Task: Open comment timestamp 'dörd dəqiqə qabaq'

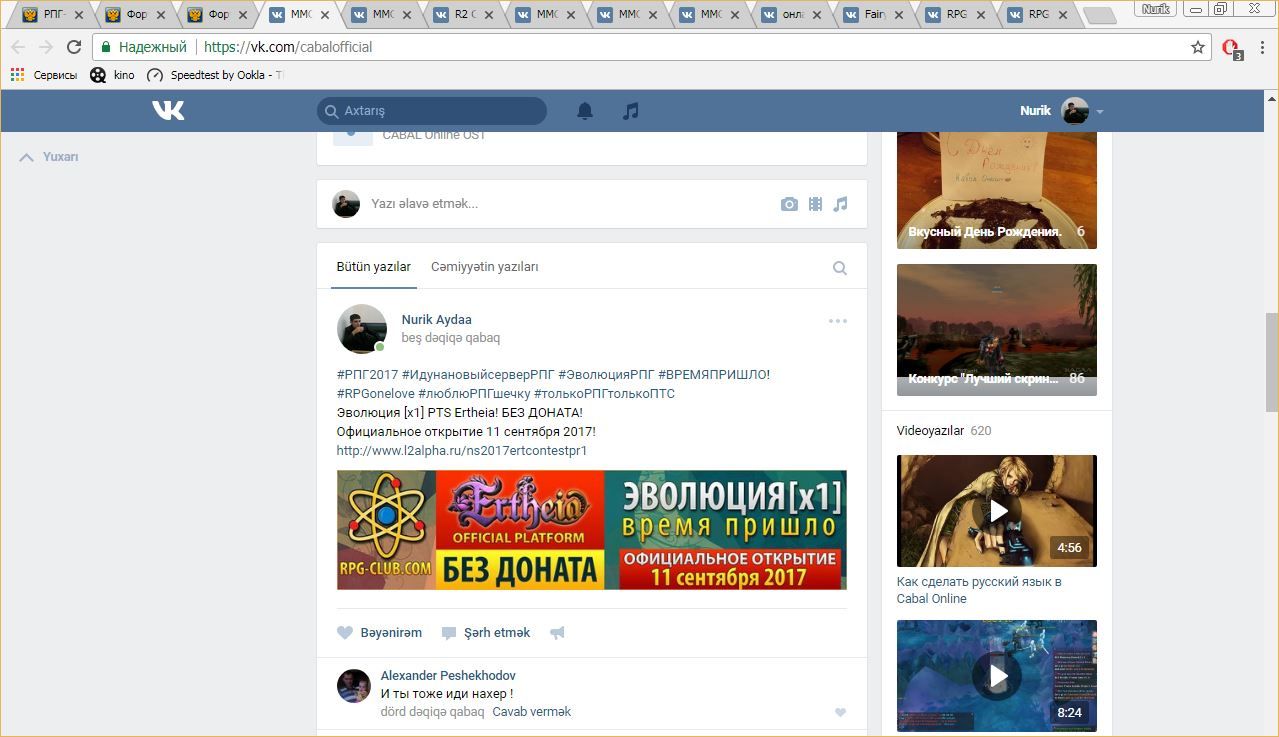Action: click(432, 712)
